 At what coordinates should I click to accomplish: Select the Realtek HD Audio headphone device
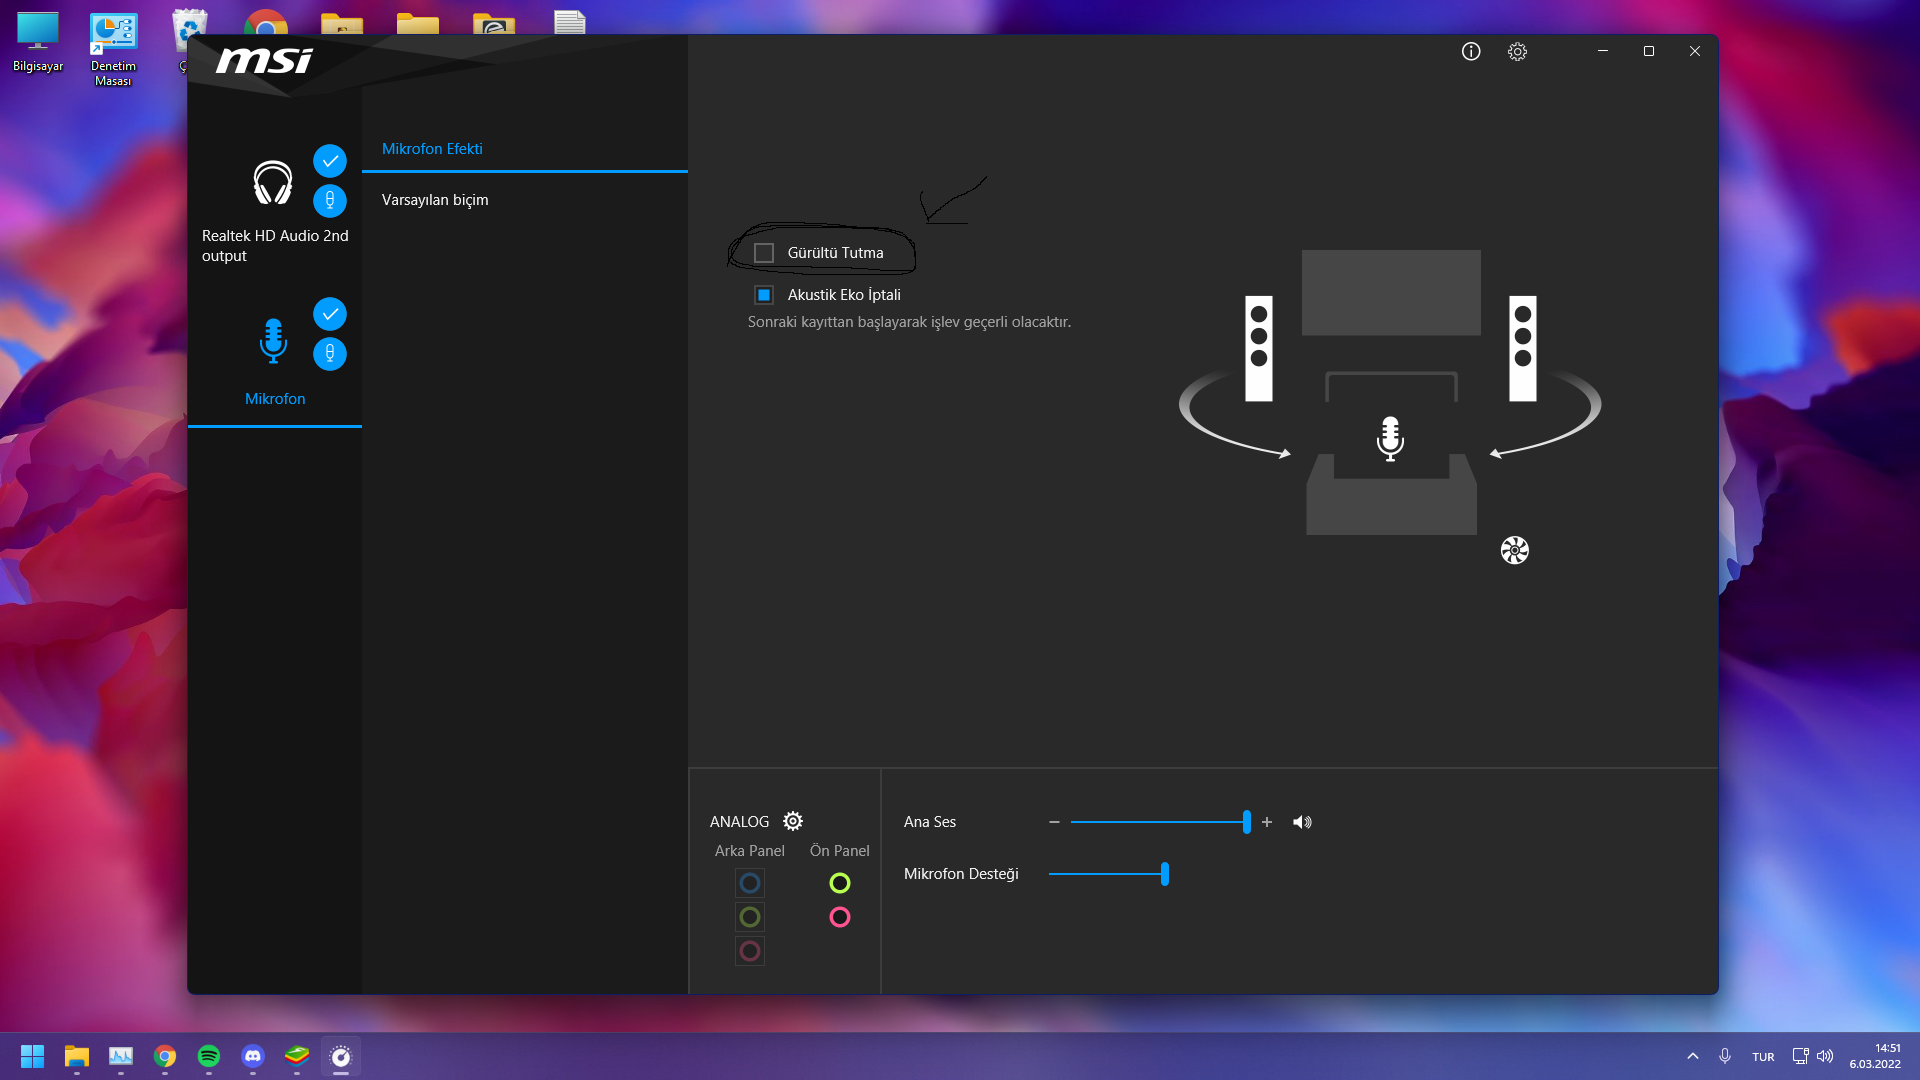(273, 183)
